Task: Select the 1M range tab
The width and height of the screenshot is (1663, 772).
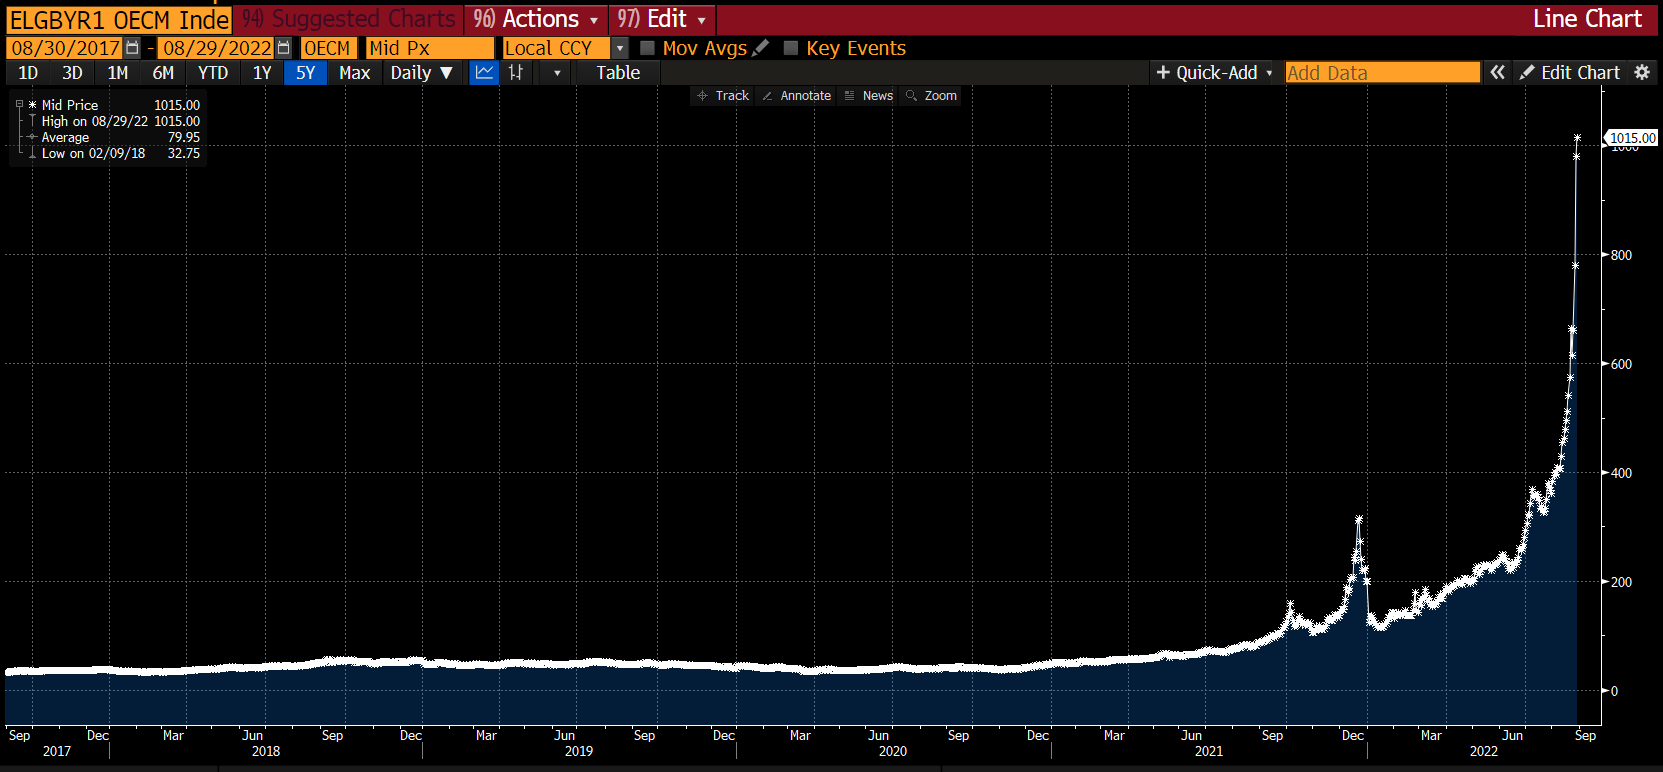Action: click(118, 73)
